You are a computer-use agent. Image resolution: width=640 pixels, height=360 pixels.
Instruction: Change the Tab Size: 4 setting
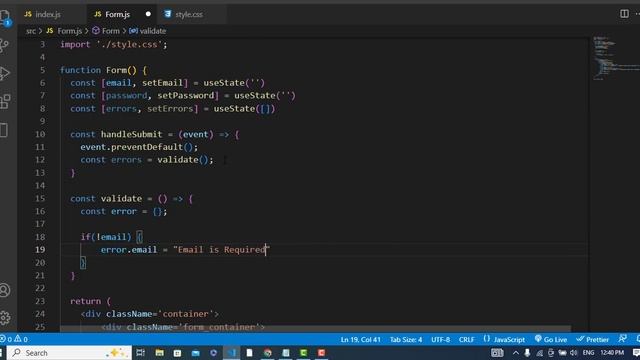(x=406, y=339)
